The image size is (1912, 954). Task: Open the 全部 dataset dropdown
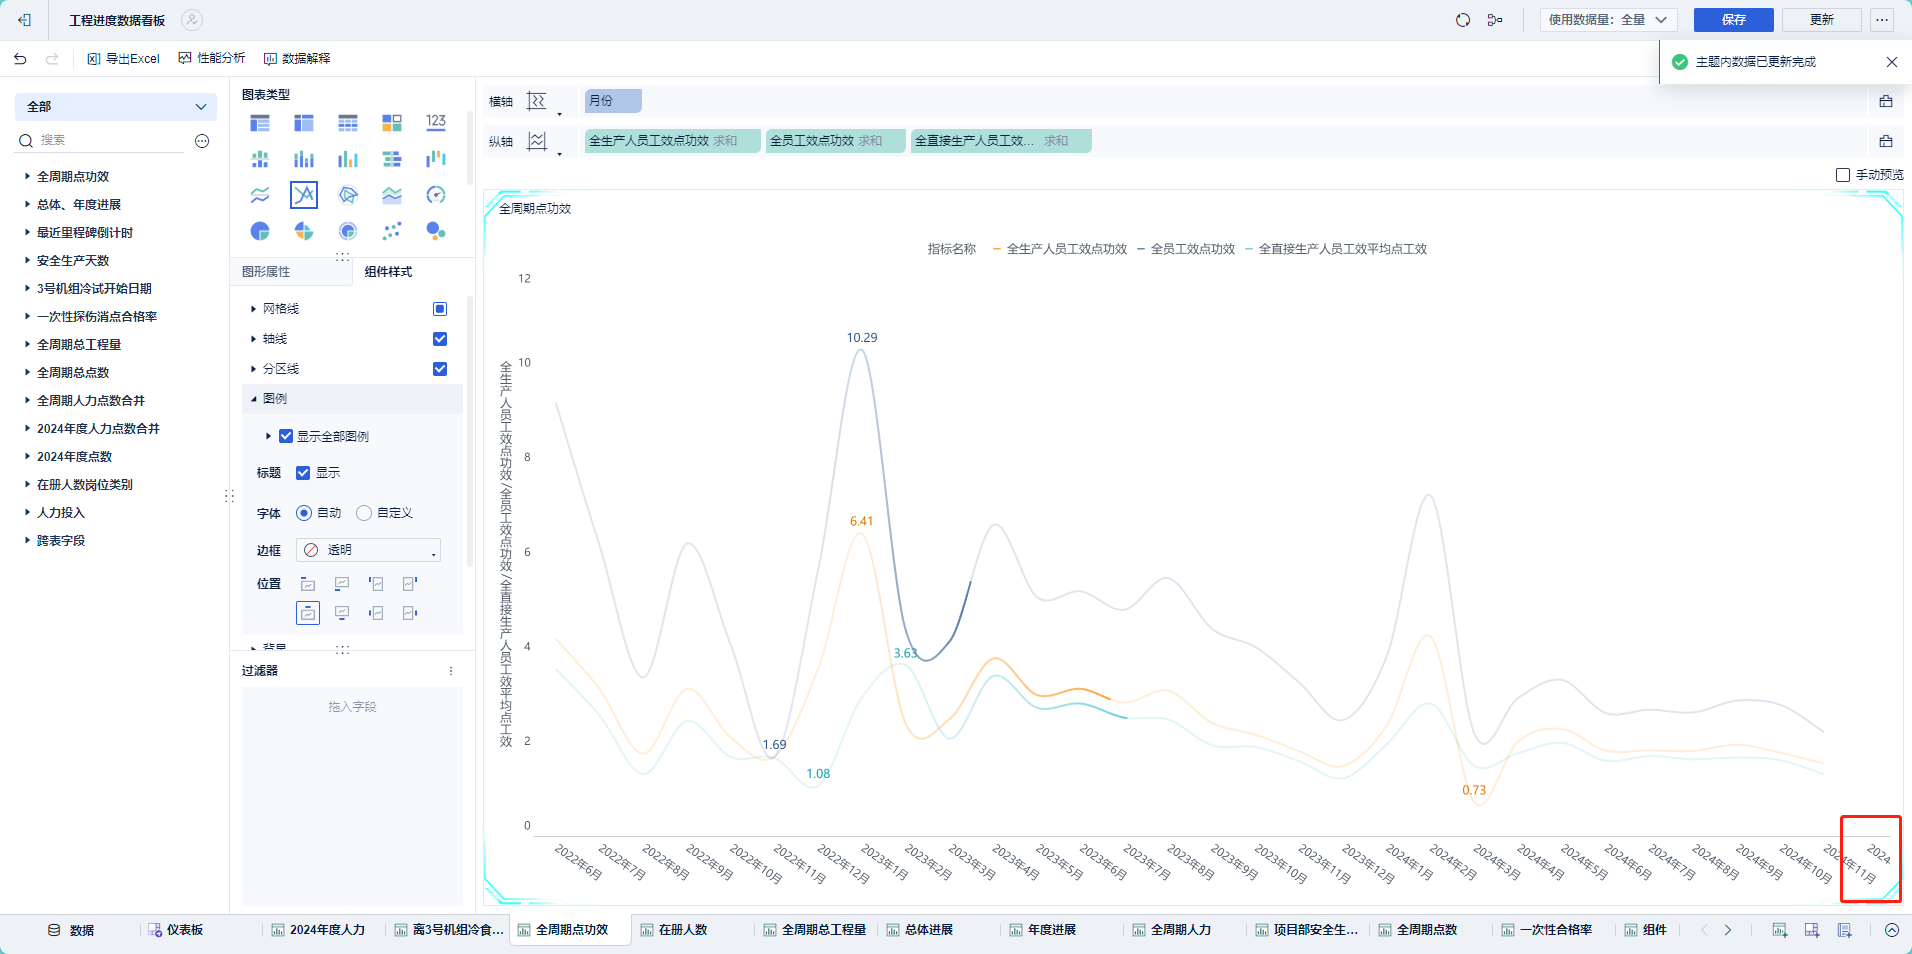[x=116, y=107]
